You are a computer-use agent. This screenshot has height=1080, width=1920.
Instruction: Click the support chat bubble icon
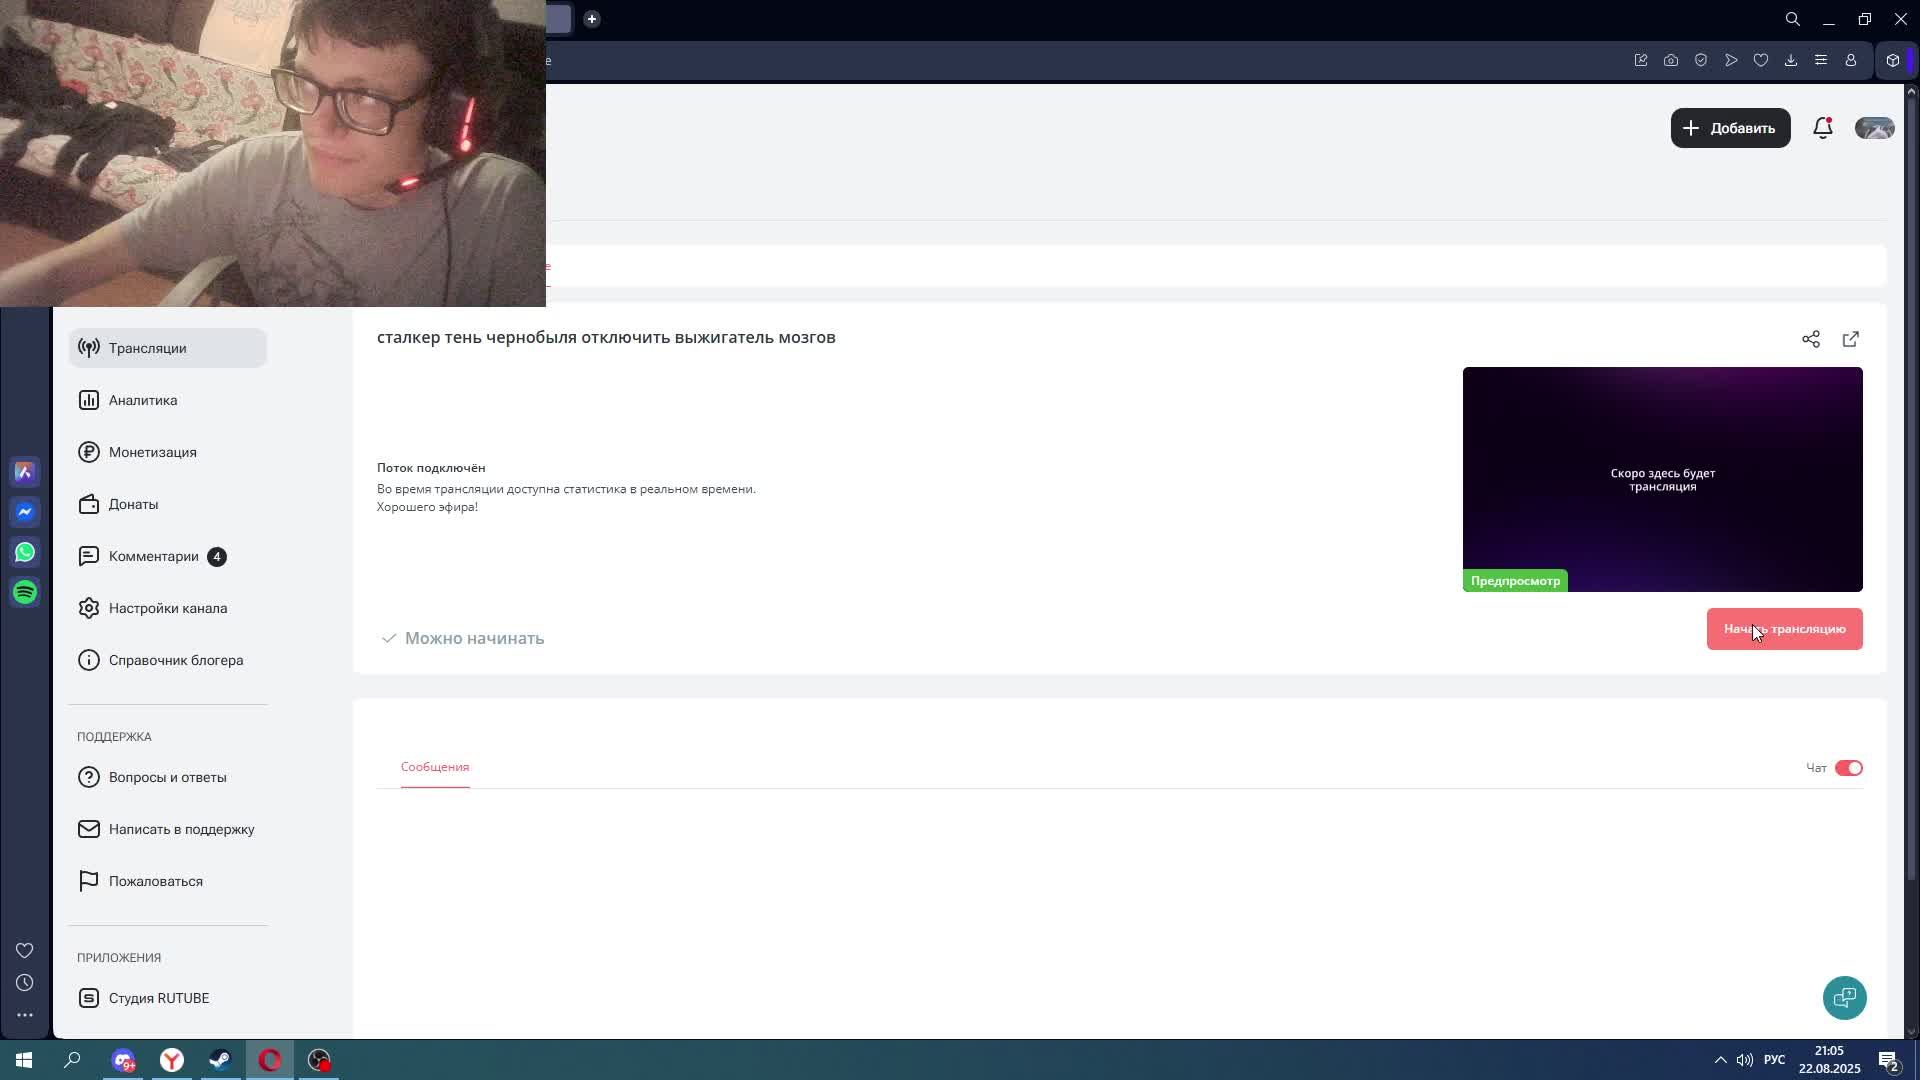1844,997
